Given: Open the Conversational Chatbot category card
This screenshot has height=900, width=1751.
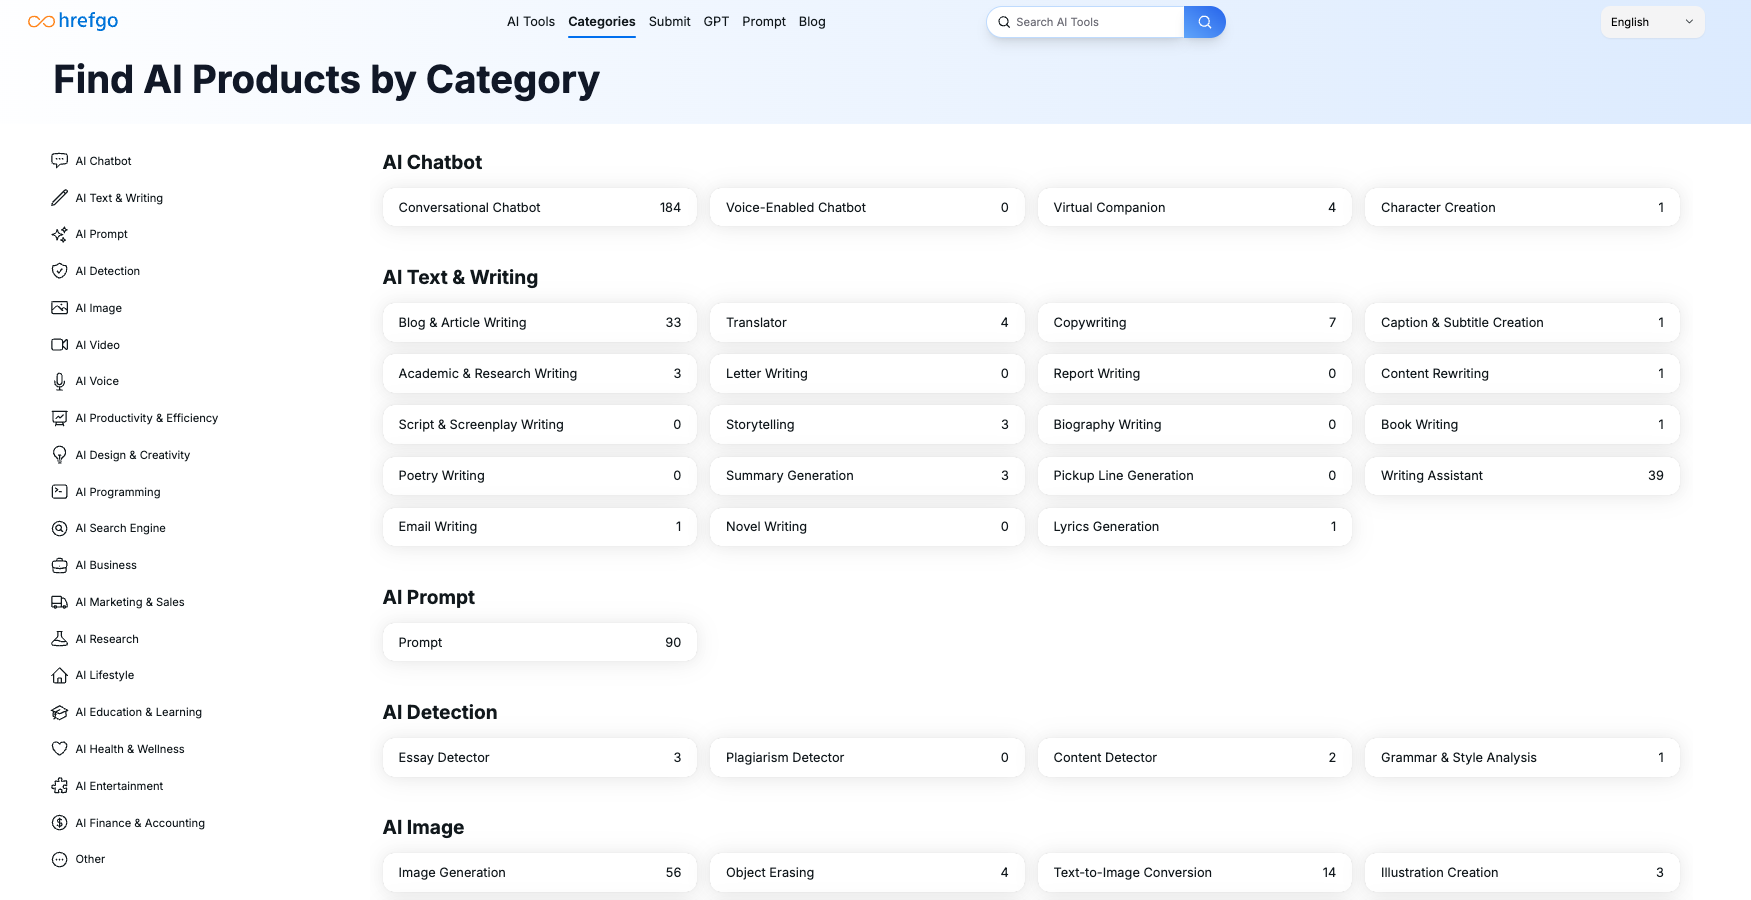Looking at the screenshot, I should [539, 208].
